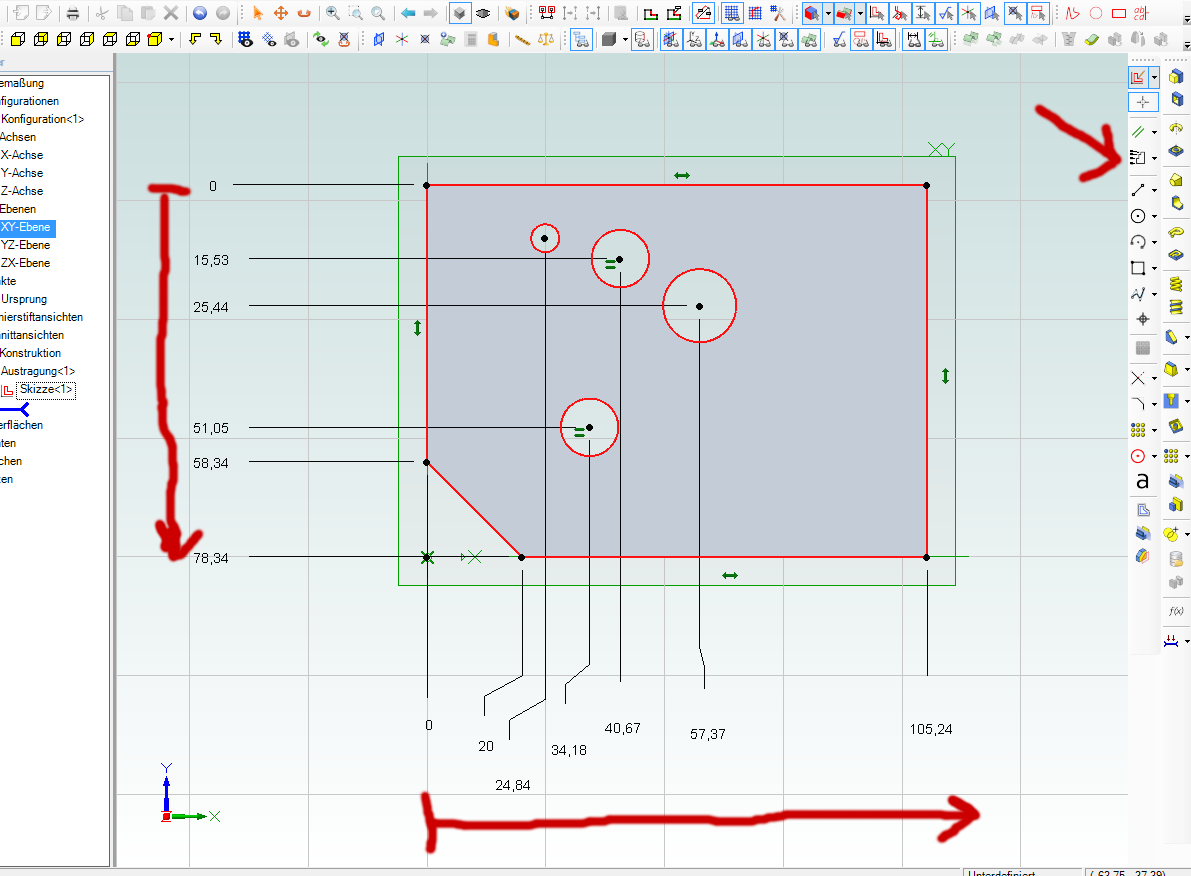
Task: Toggle the design explorer tree button
Action: tap(581, 40)
